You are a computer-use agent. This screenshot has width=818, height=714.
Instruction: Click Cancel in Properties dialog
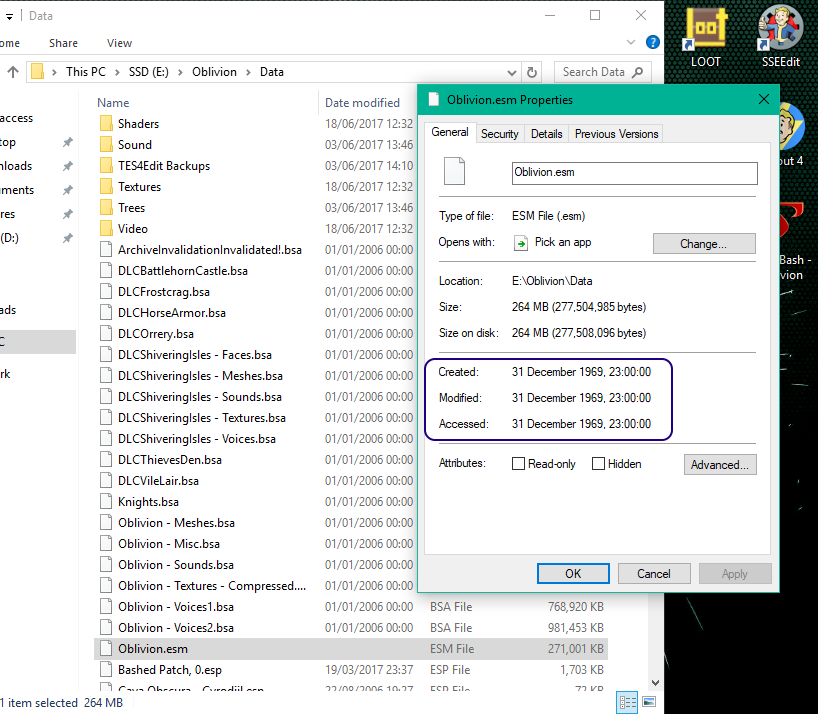tap(654, 574)
